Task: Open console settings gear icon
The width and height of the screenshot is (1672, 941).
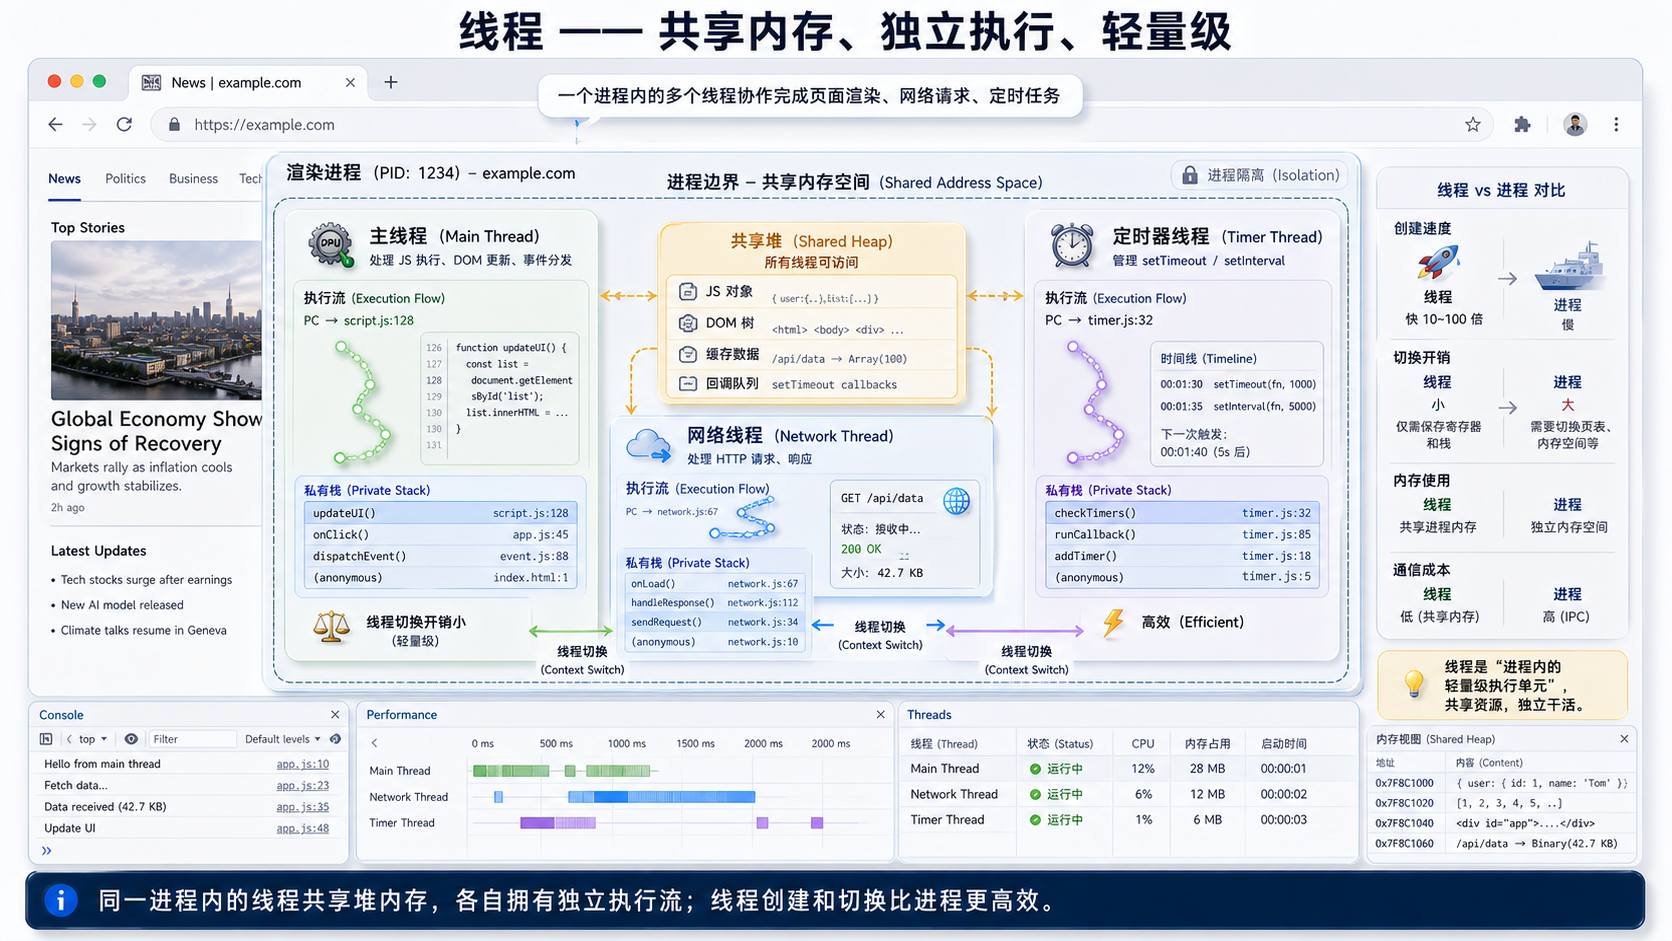Action: (335, 739)
